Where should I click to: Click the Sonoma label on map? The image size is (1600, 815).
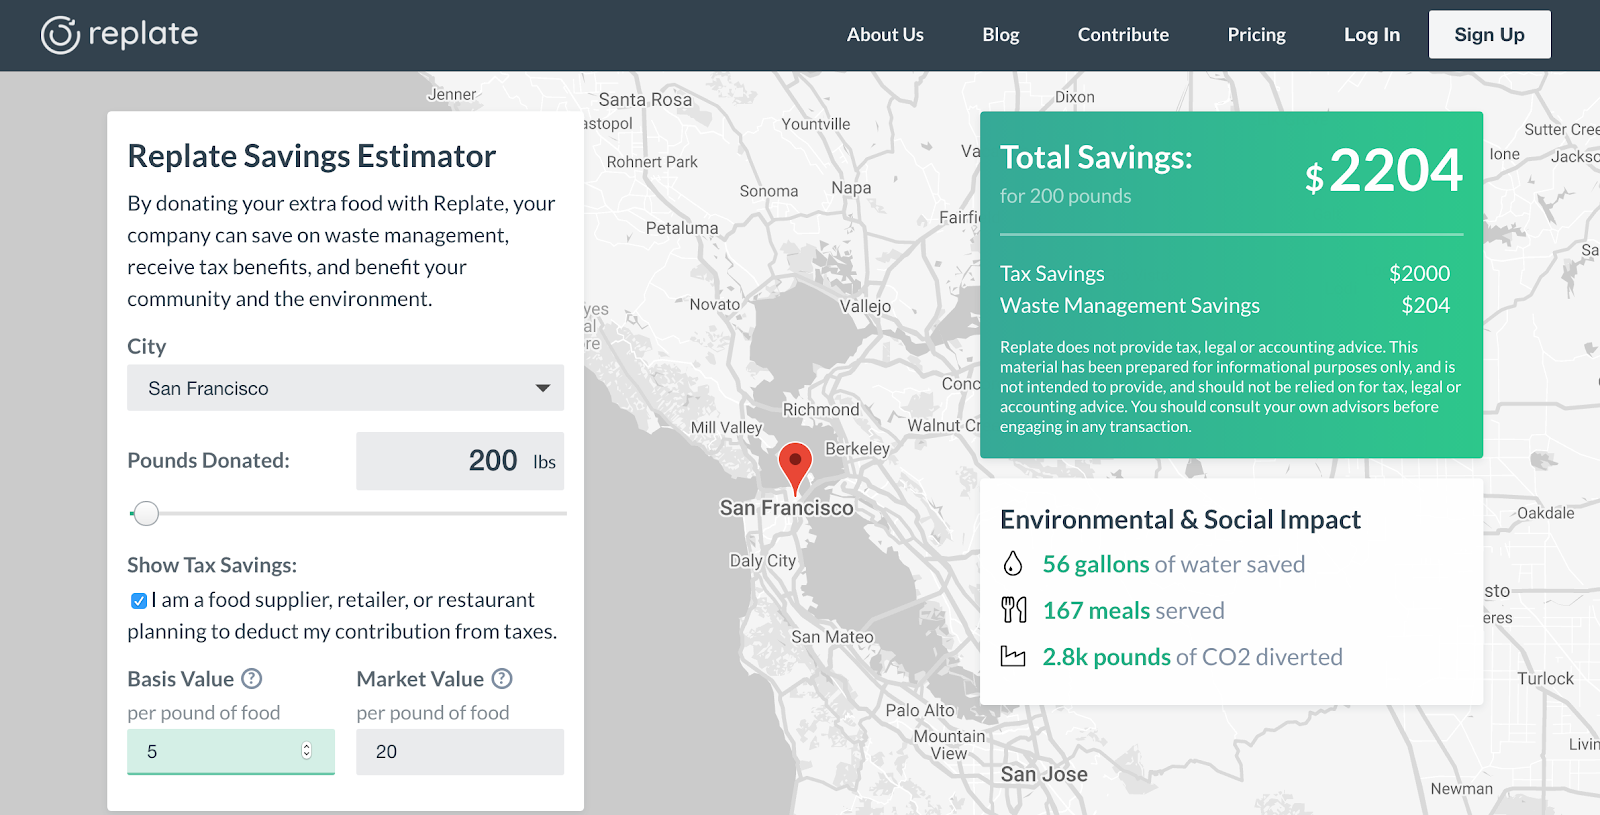click(769, 191)
